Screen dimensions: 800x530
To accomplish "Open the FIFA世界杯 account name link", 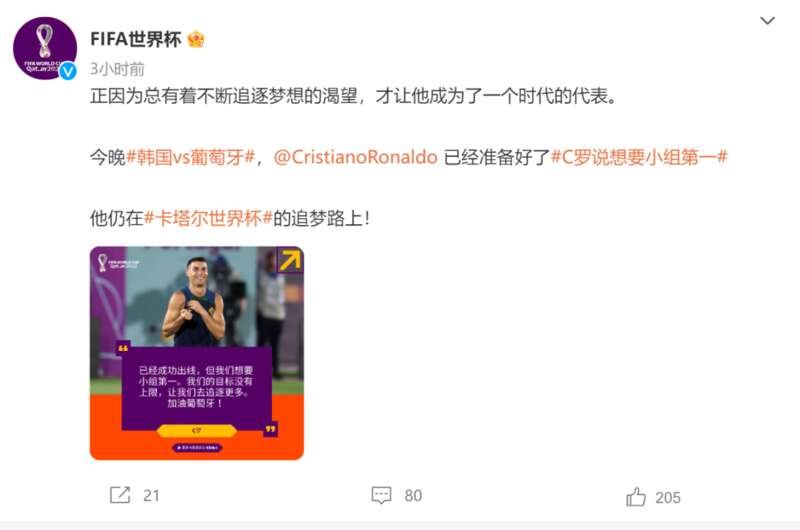I will (136, 39).
